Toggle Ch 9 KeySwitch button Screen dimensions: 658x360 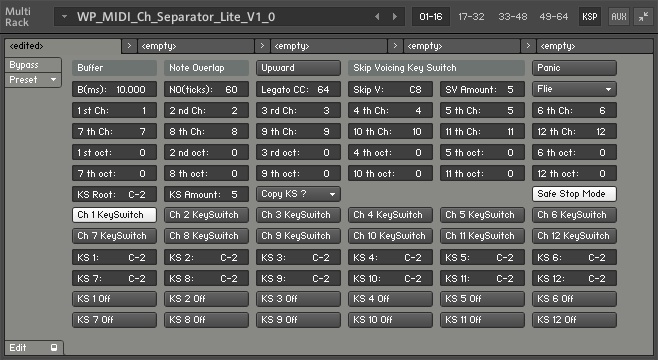pos(298,236)
